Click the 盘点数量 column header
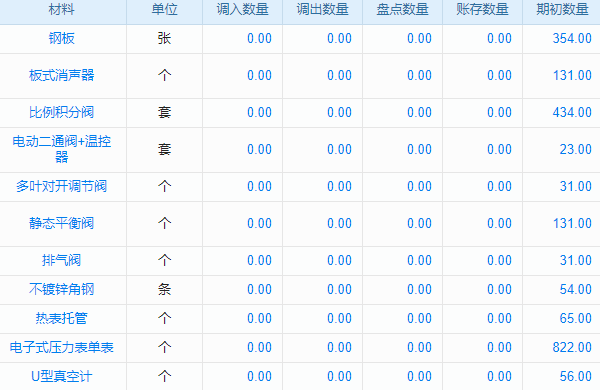Screen dimensions: 600x390 pyautogui.click(x=403, y=10)
